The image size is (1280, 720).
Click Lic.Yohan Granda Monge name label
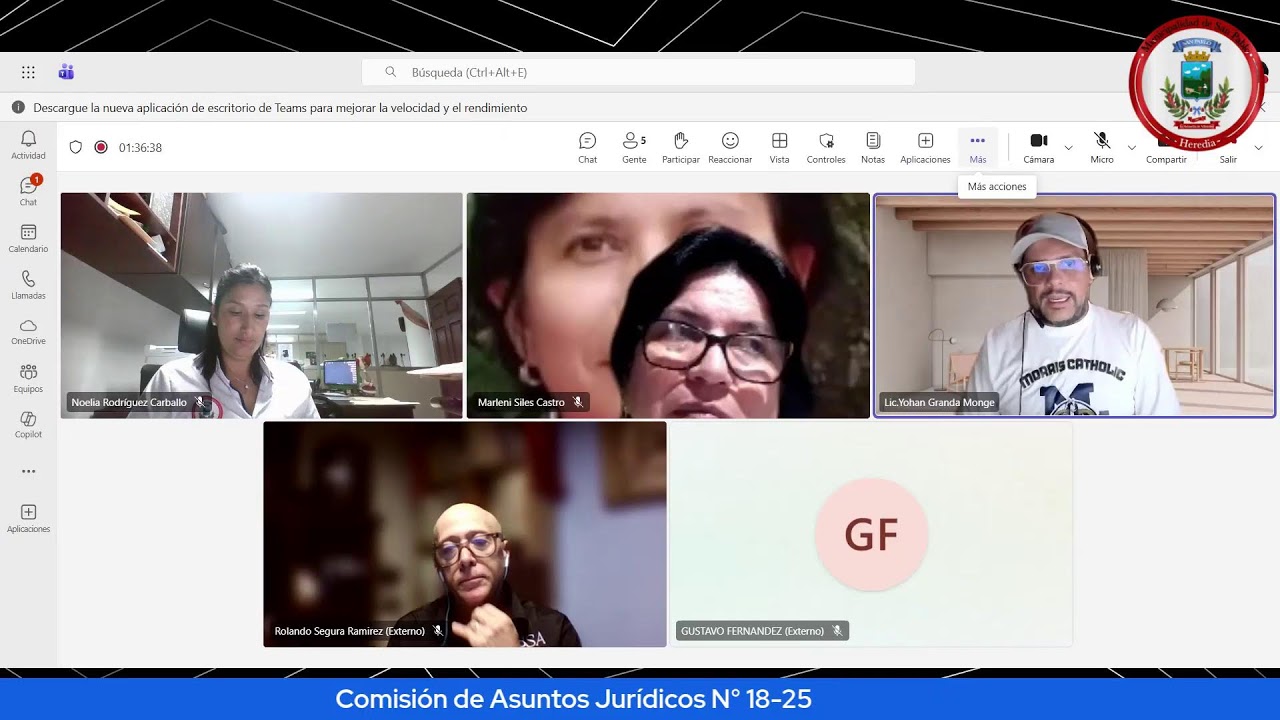pos(939,402)
